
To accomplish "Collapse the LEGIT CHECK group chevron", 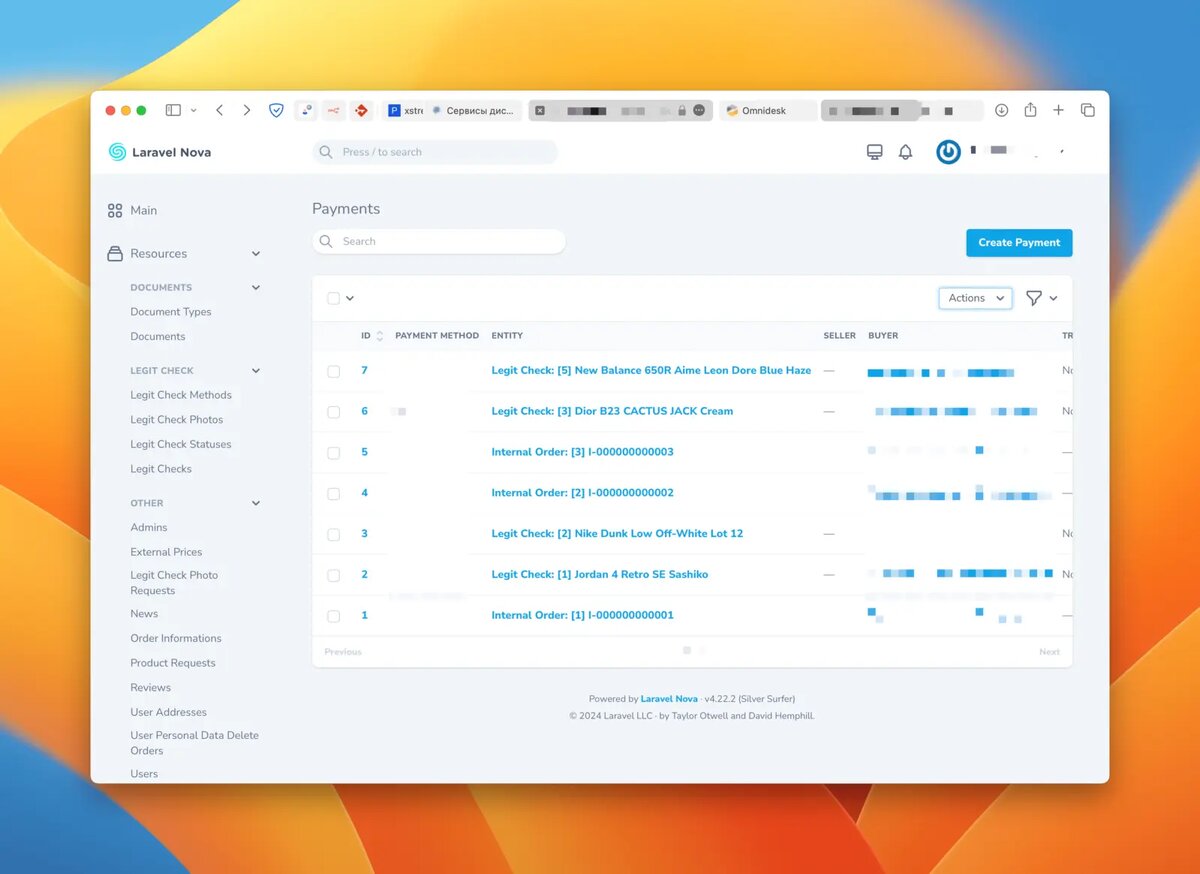I will tap(256, 370).
